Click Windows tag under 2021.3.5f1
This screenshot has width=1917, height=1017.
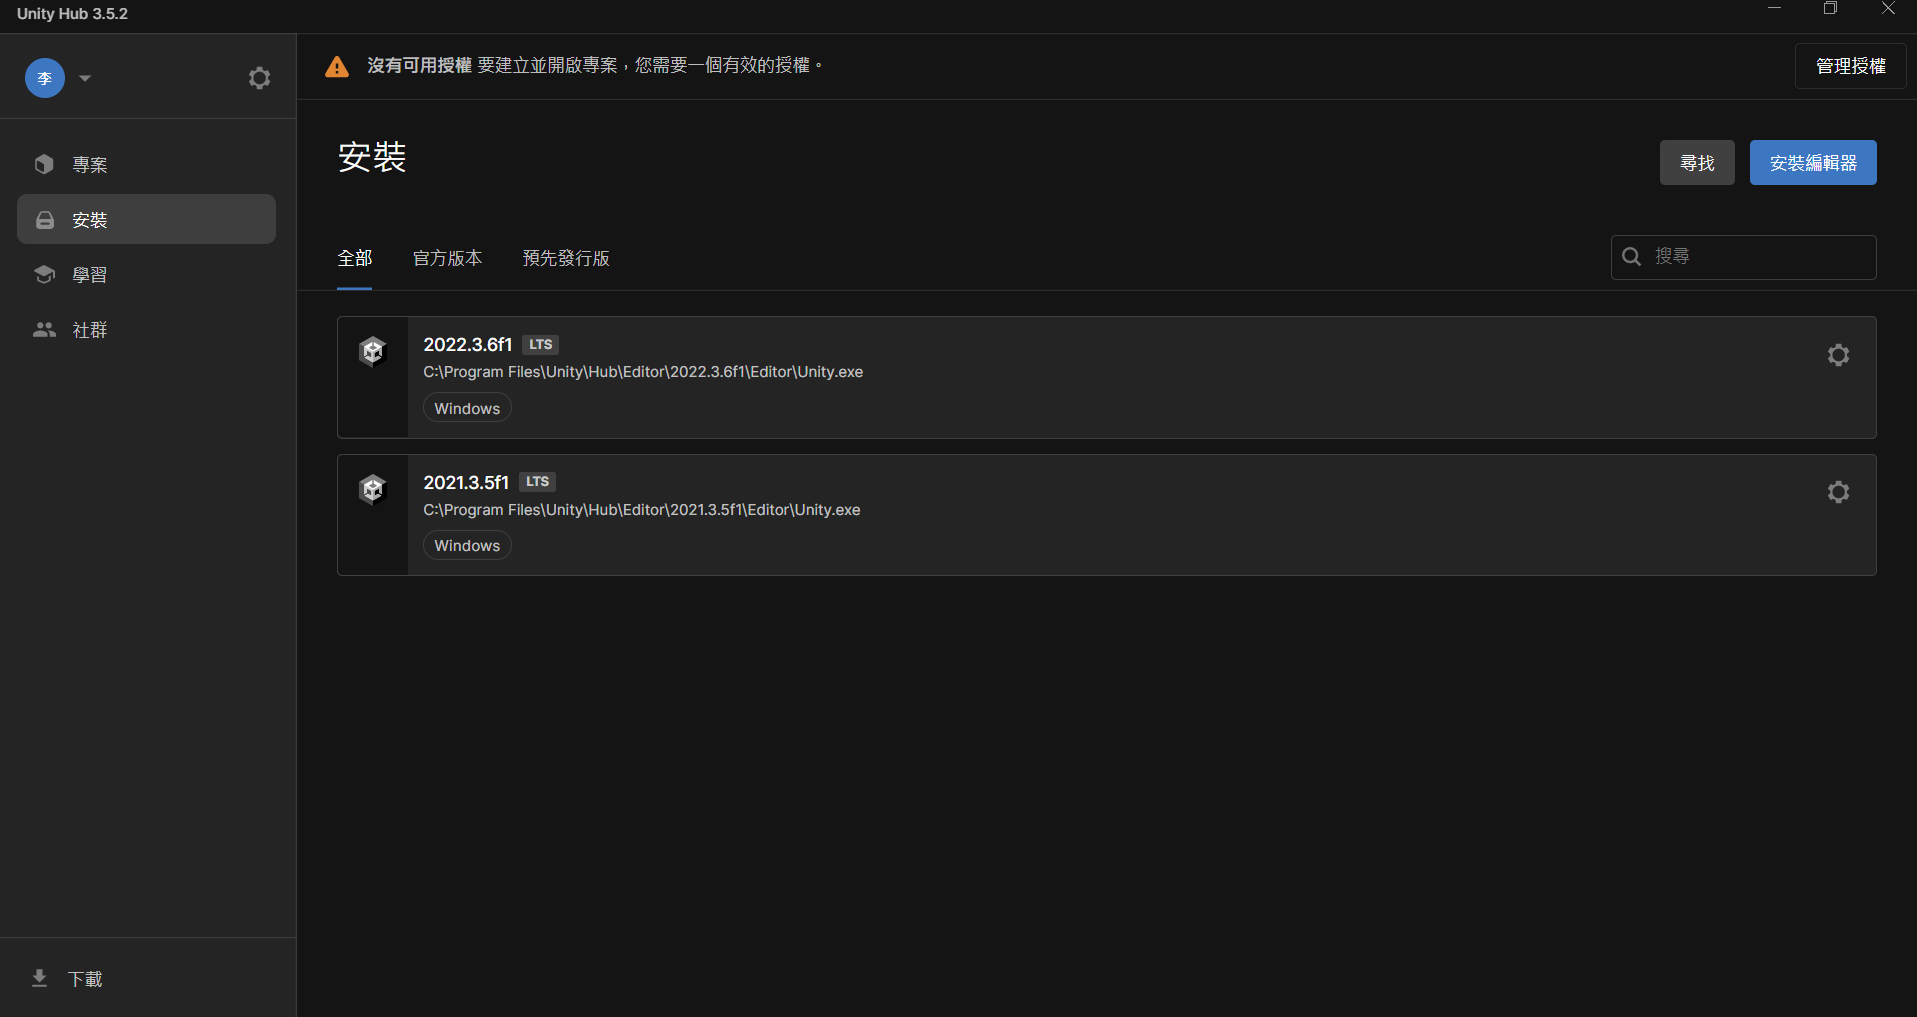467,545
